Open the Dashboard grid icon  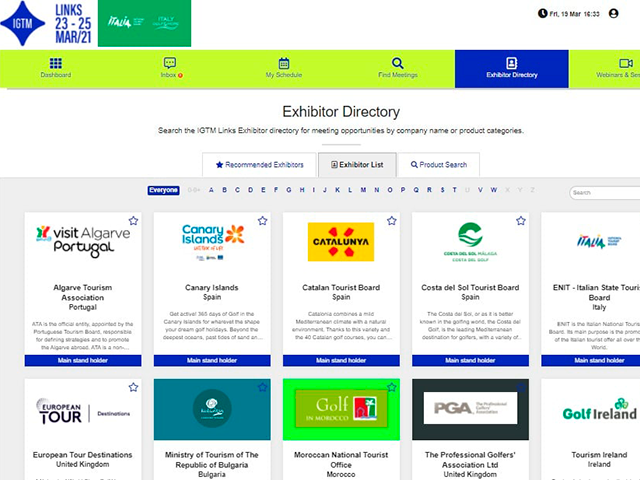[x=56, y=63]
